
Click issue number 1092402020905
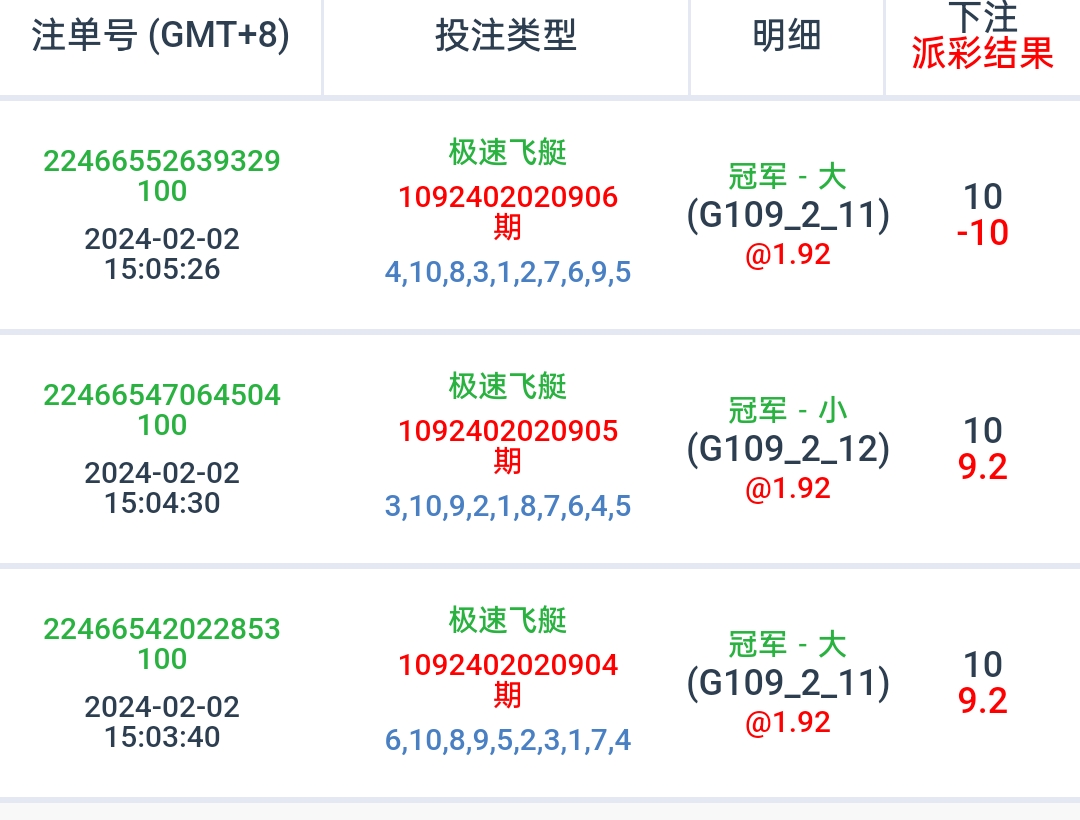coord(508,431)
